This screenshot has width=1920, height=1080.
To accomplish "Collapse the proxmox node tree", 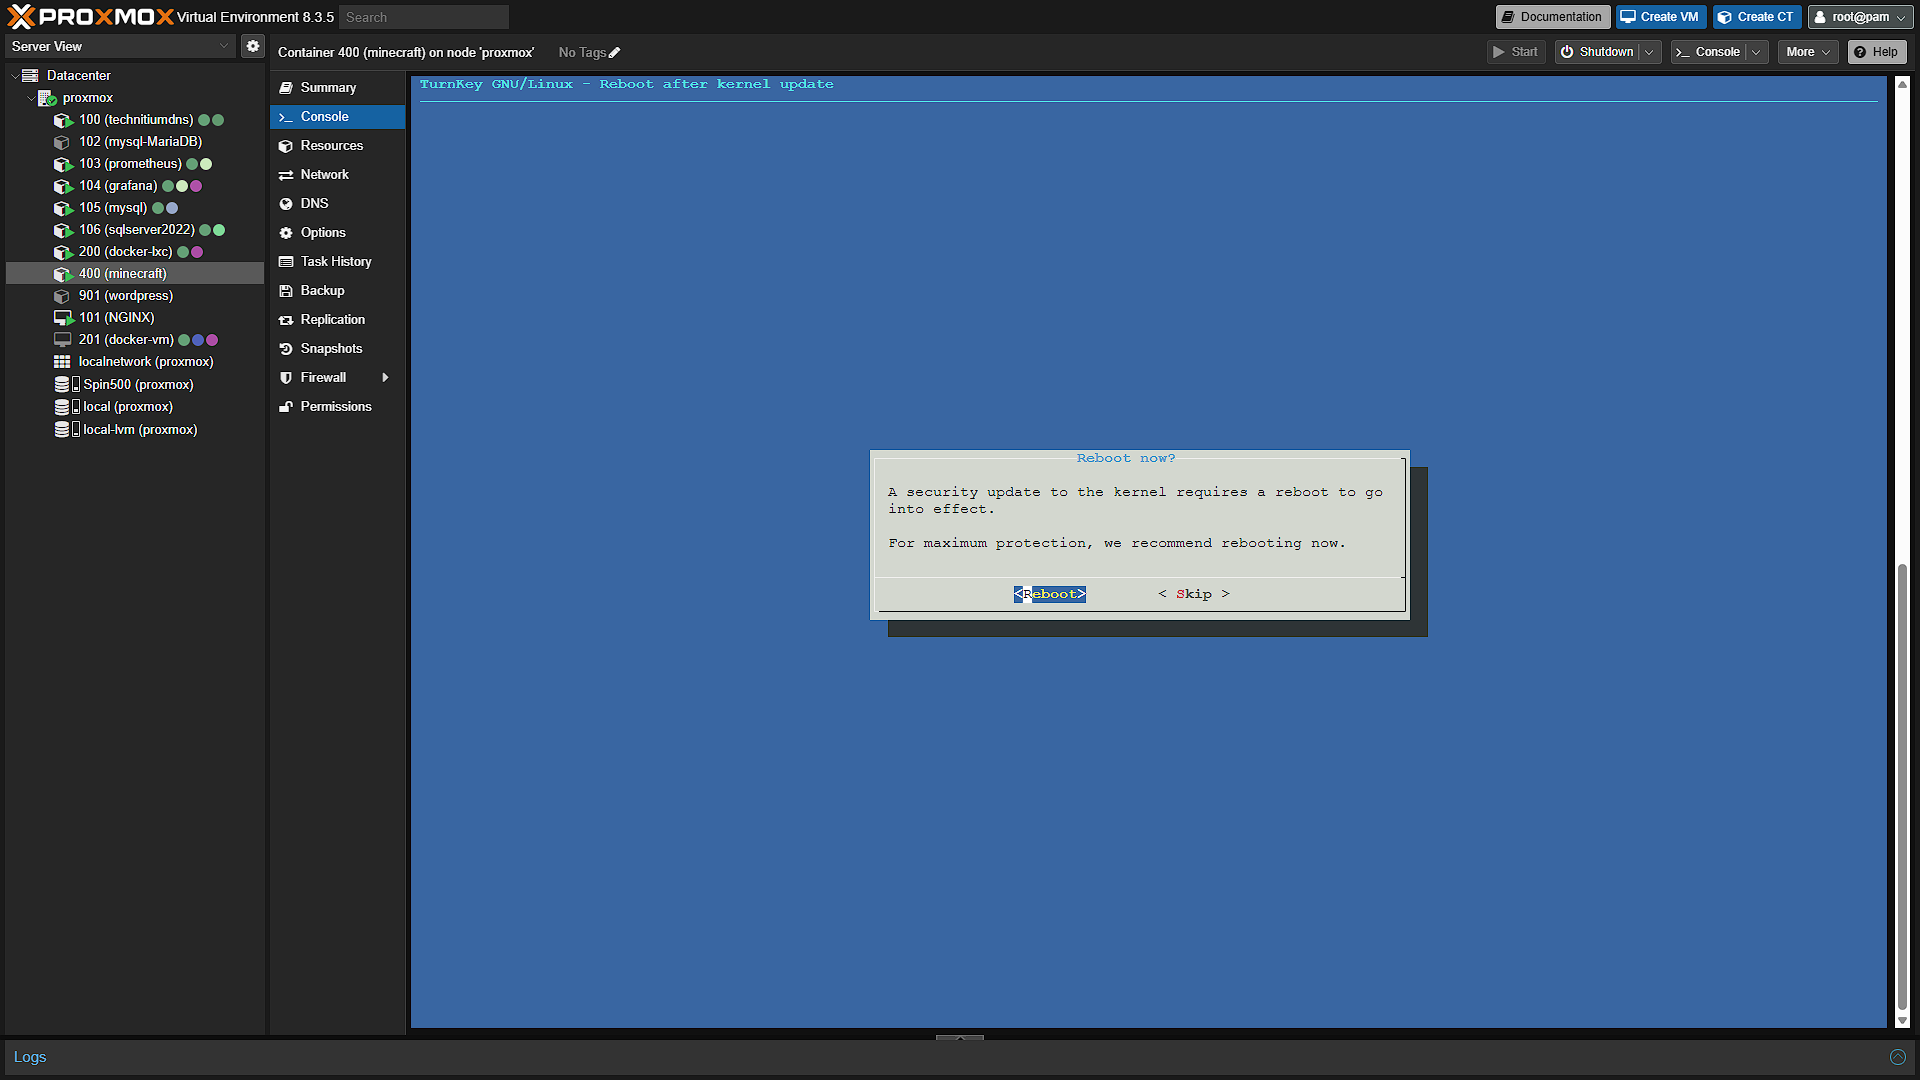I will tap(30, 98).
